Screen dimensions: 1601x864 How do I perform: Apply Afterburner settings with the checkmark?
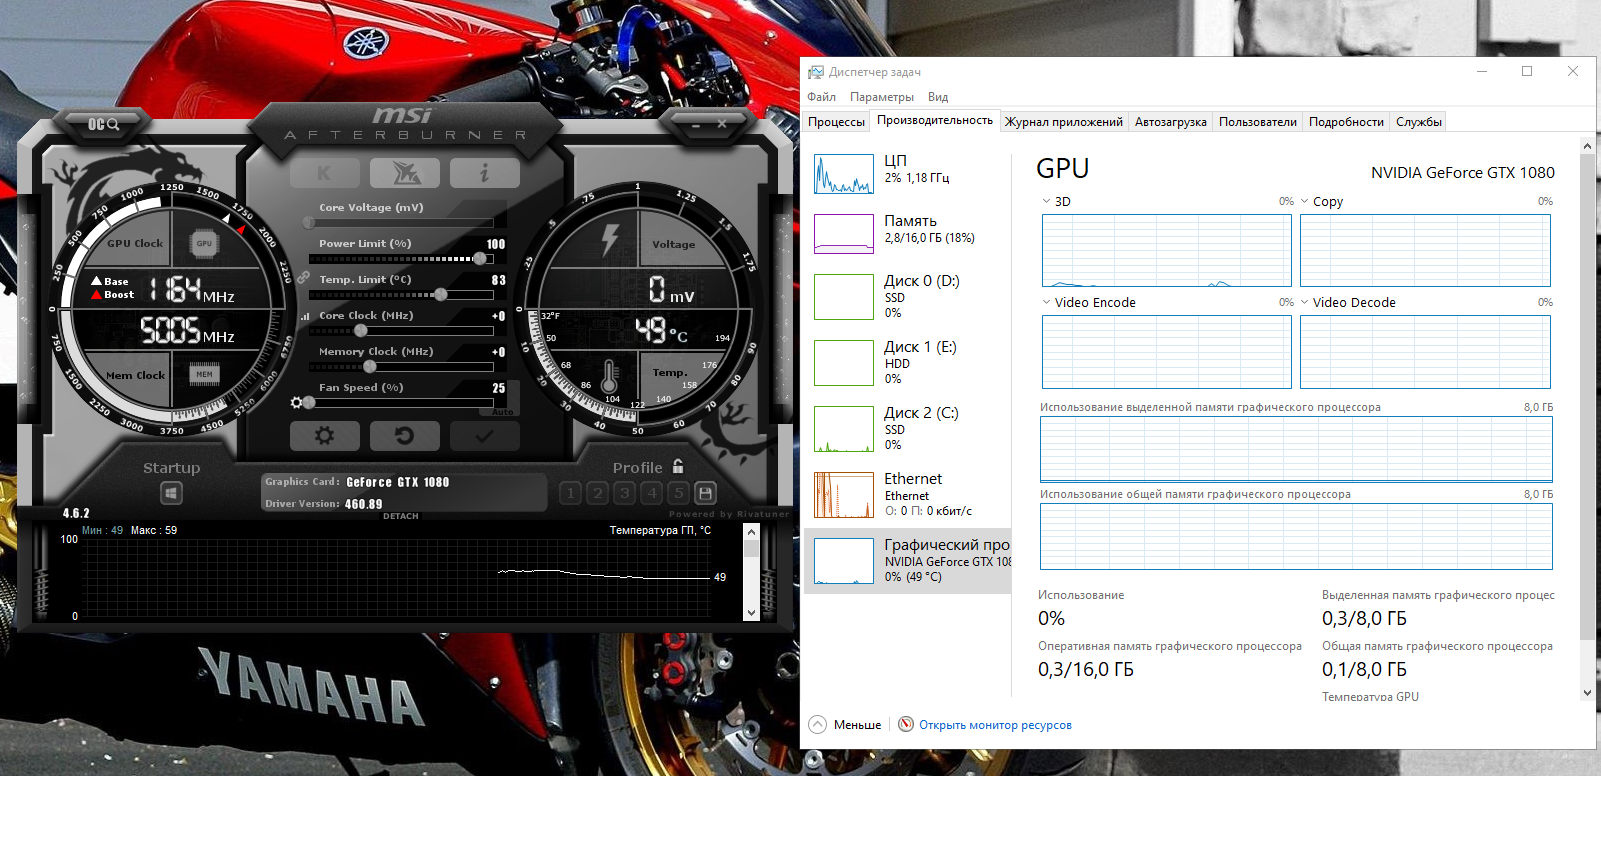coord(484,436)
